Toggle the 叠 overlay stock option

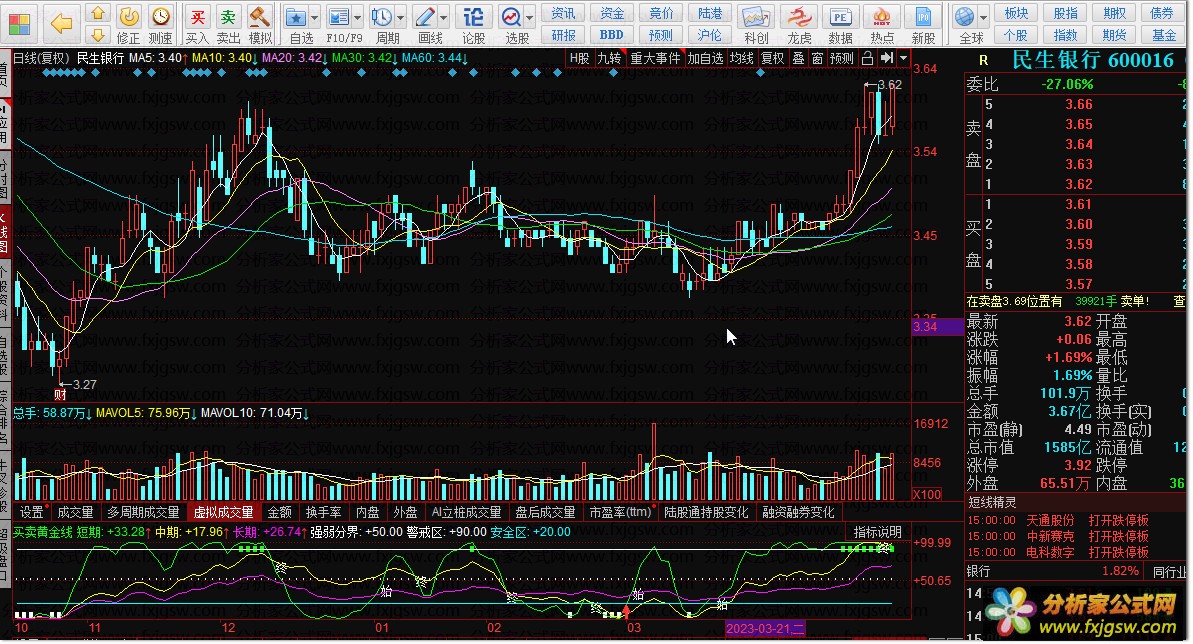coord(798,58)
